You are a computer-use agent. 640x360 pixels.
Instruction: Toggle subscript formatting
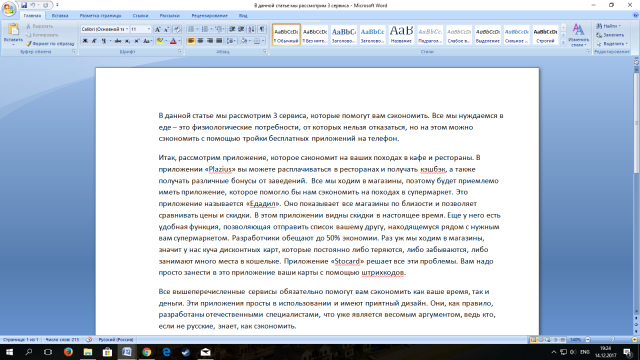click(127, 41)
